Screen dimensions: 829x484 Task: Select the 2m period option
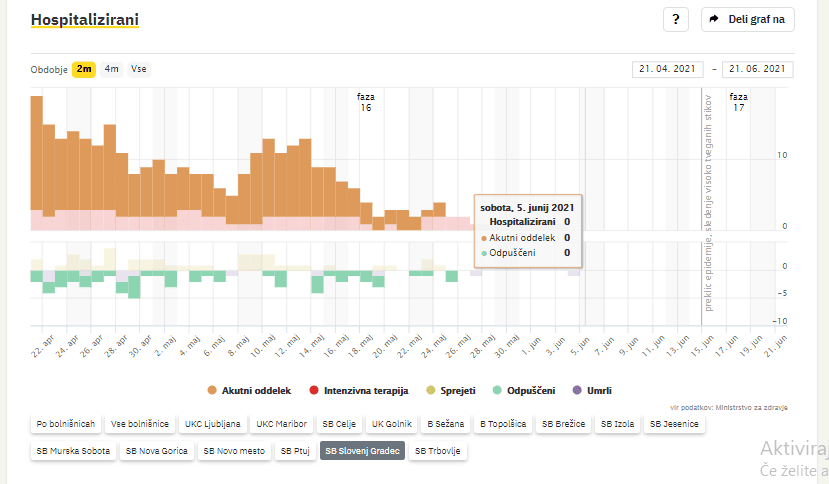84,69
